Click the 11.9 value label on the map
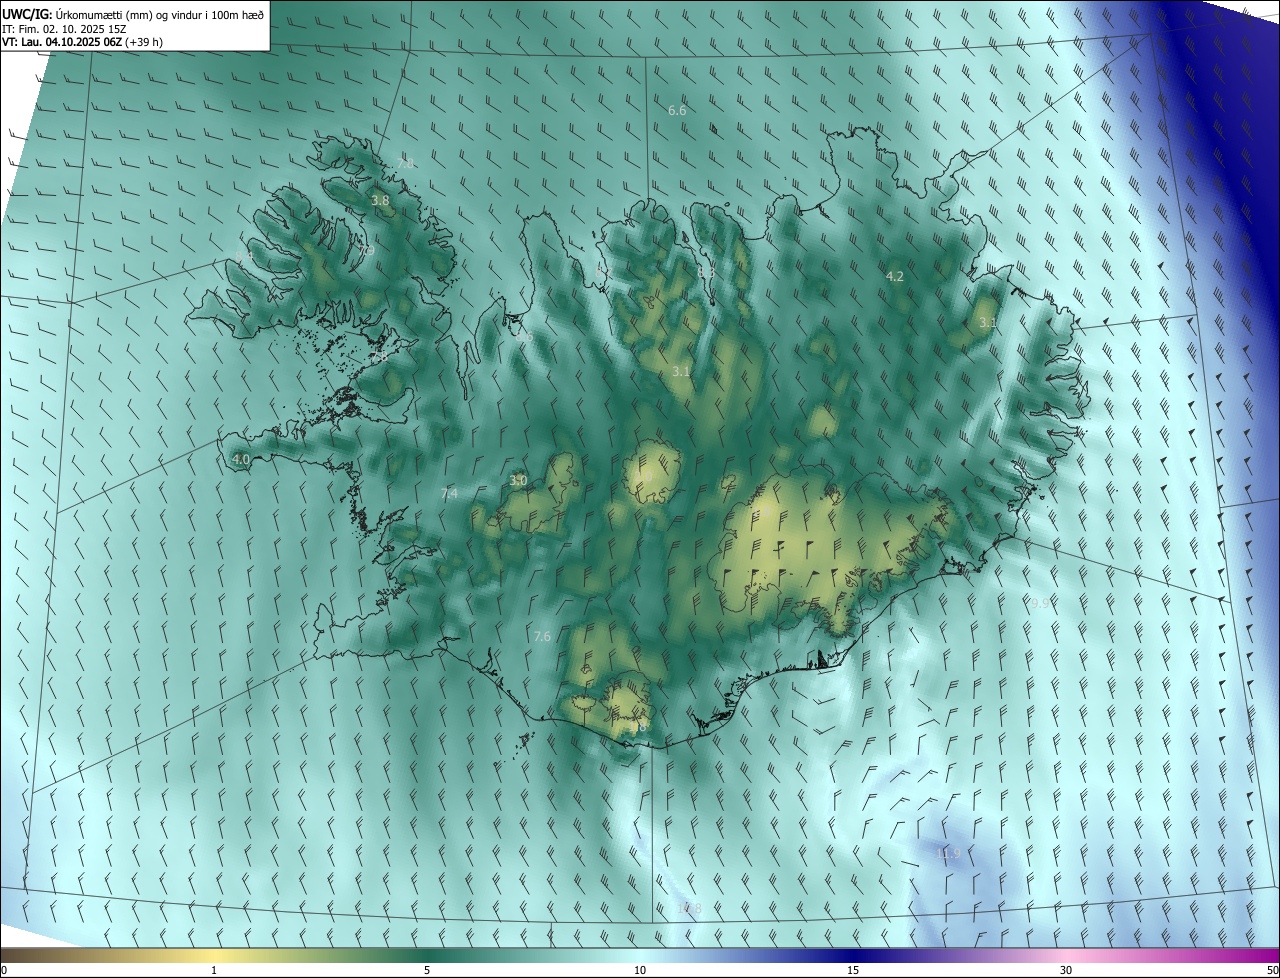Viewport: 1280px width, 978px height. [949, 853]
